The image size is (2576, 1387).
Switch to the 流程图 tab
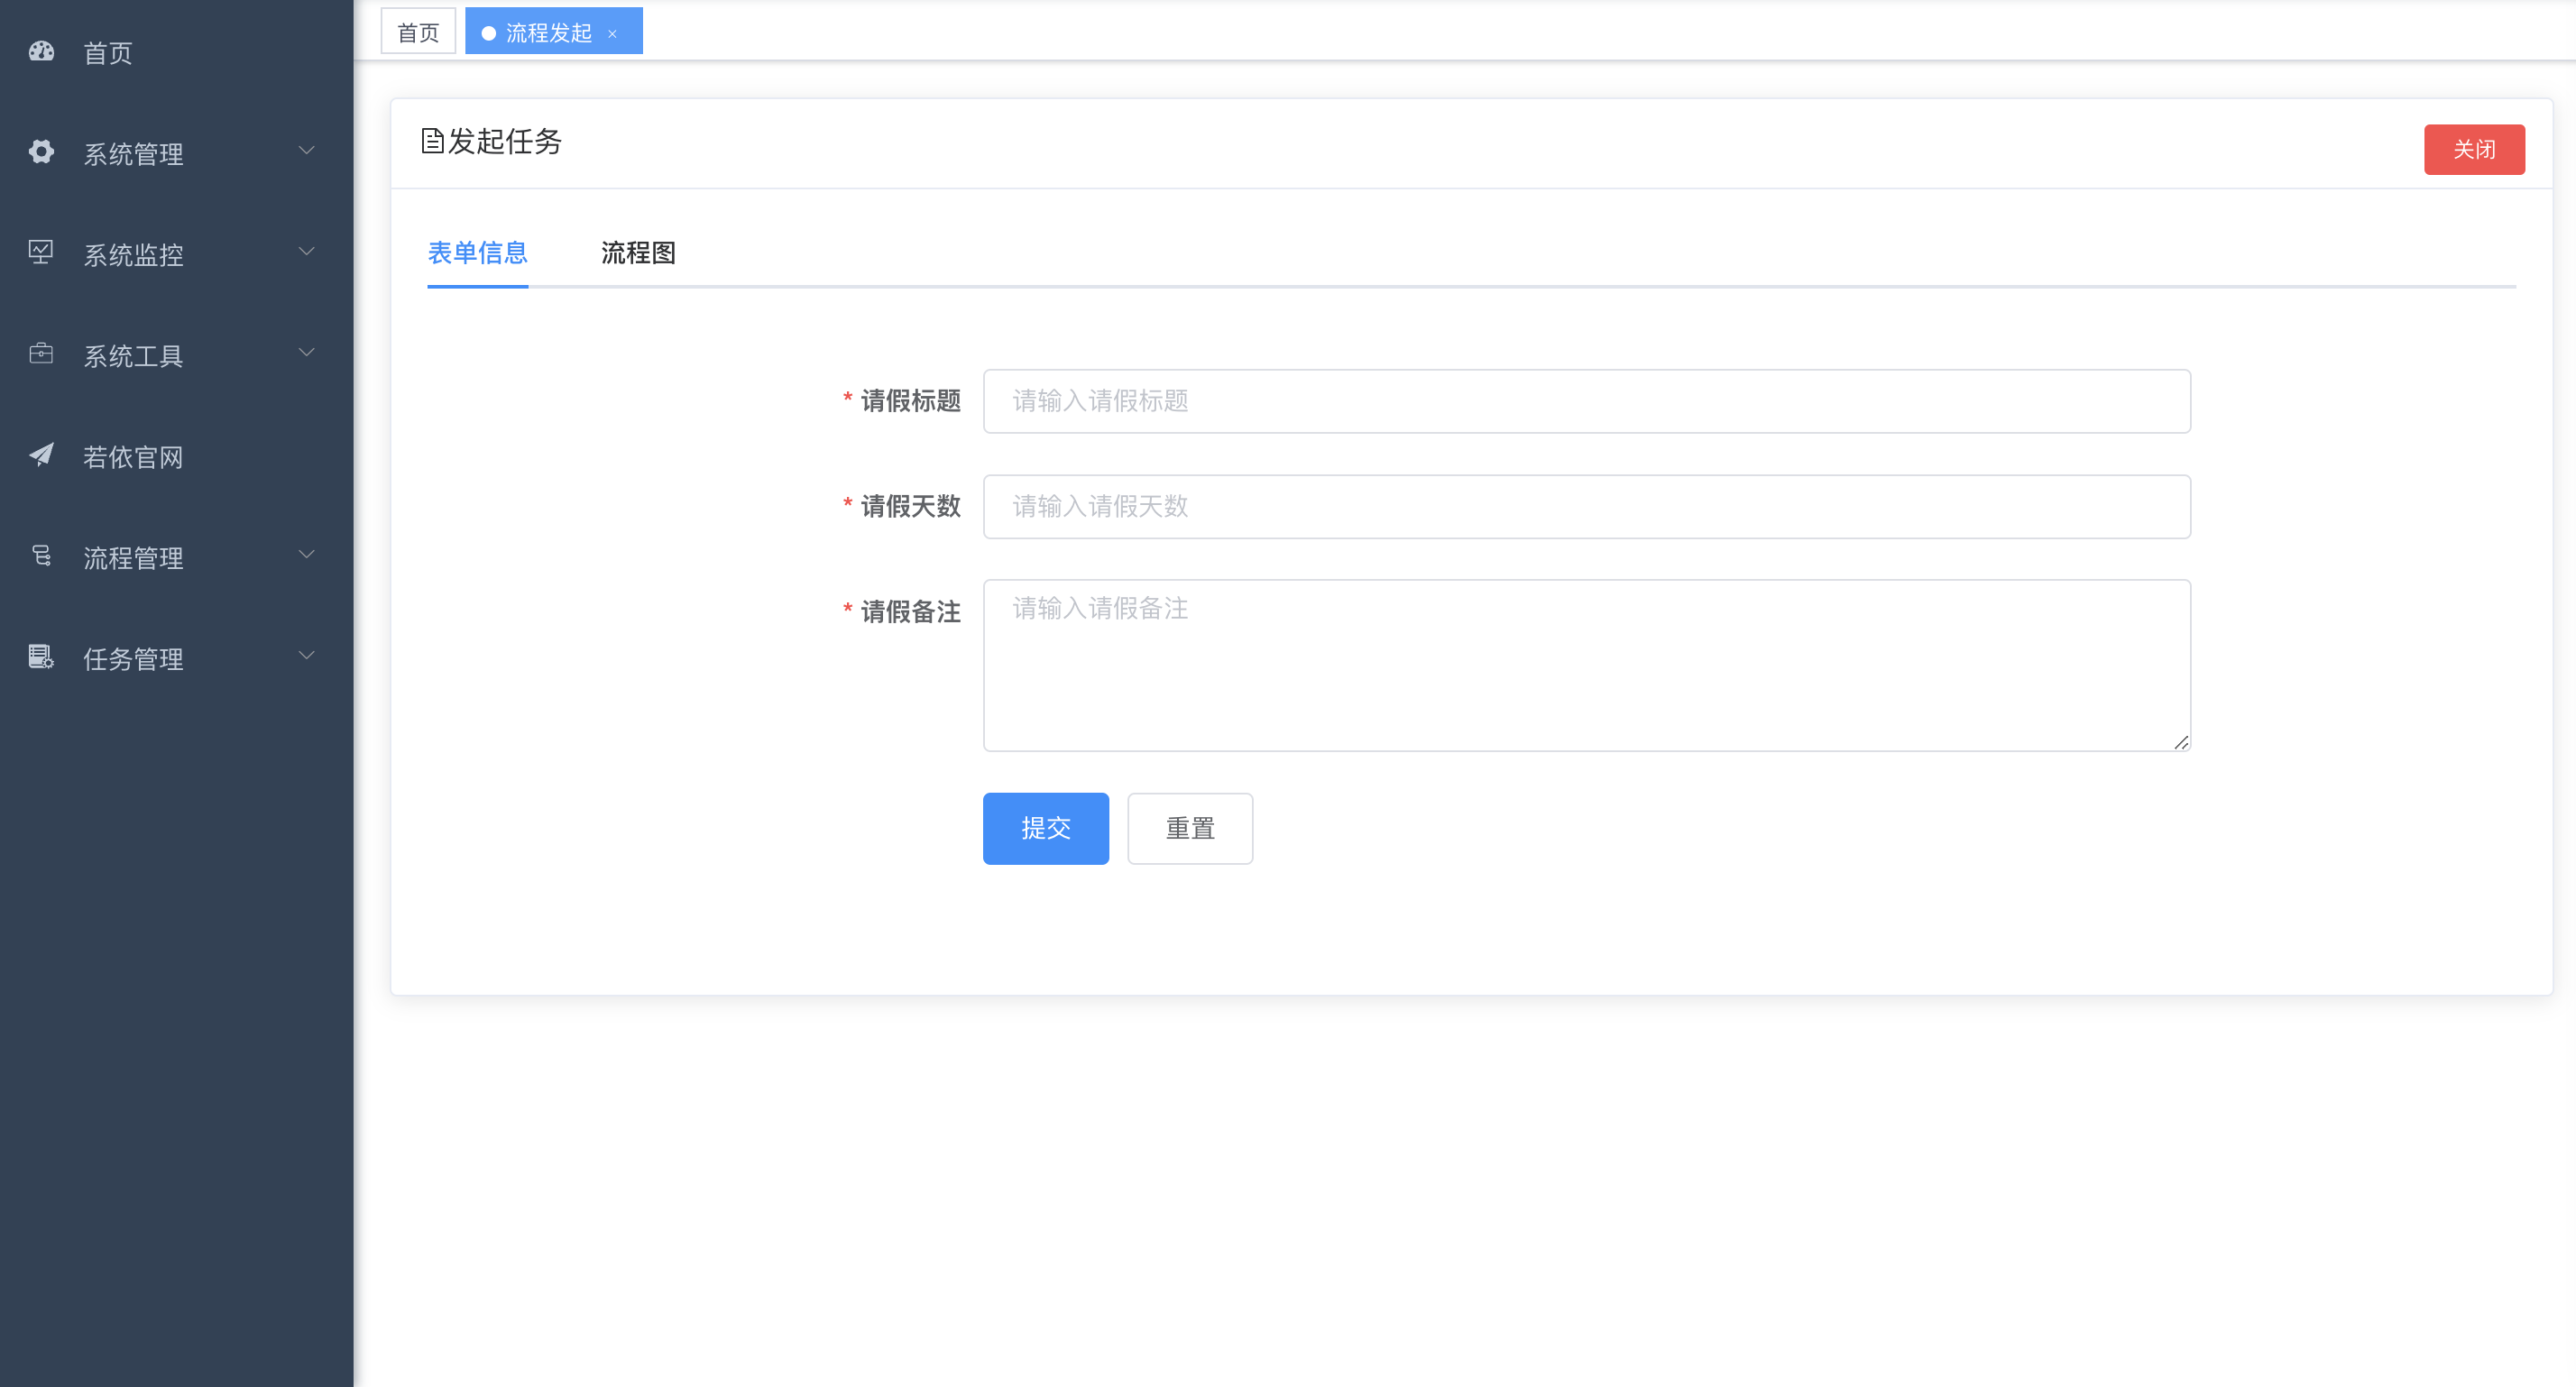click(638, 253)
